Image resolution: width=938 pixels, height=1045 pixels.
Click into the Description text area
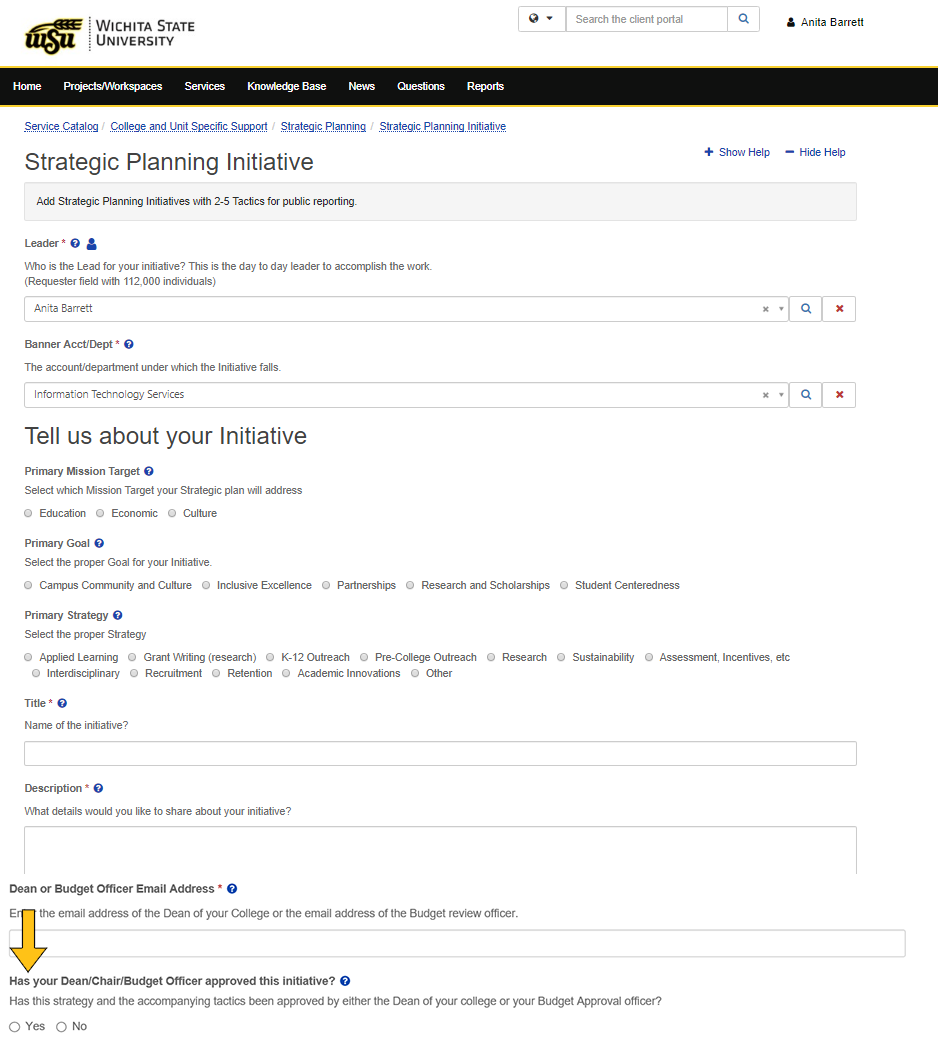pos(440,850)
